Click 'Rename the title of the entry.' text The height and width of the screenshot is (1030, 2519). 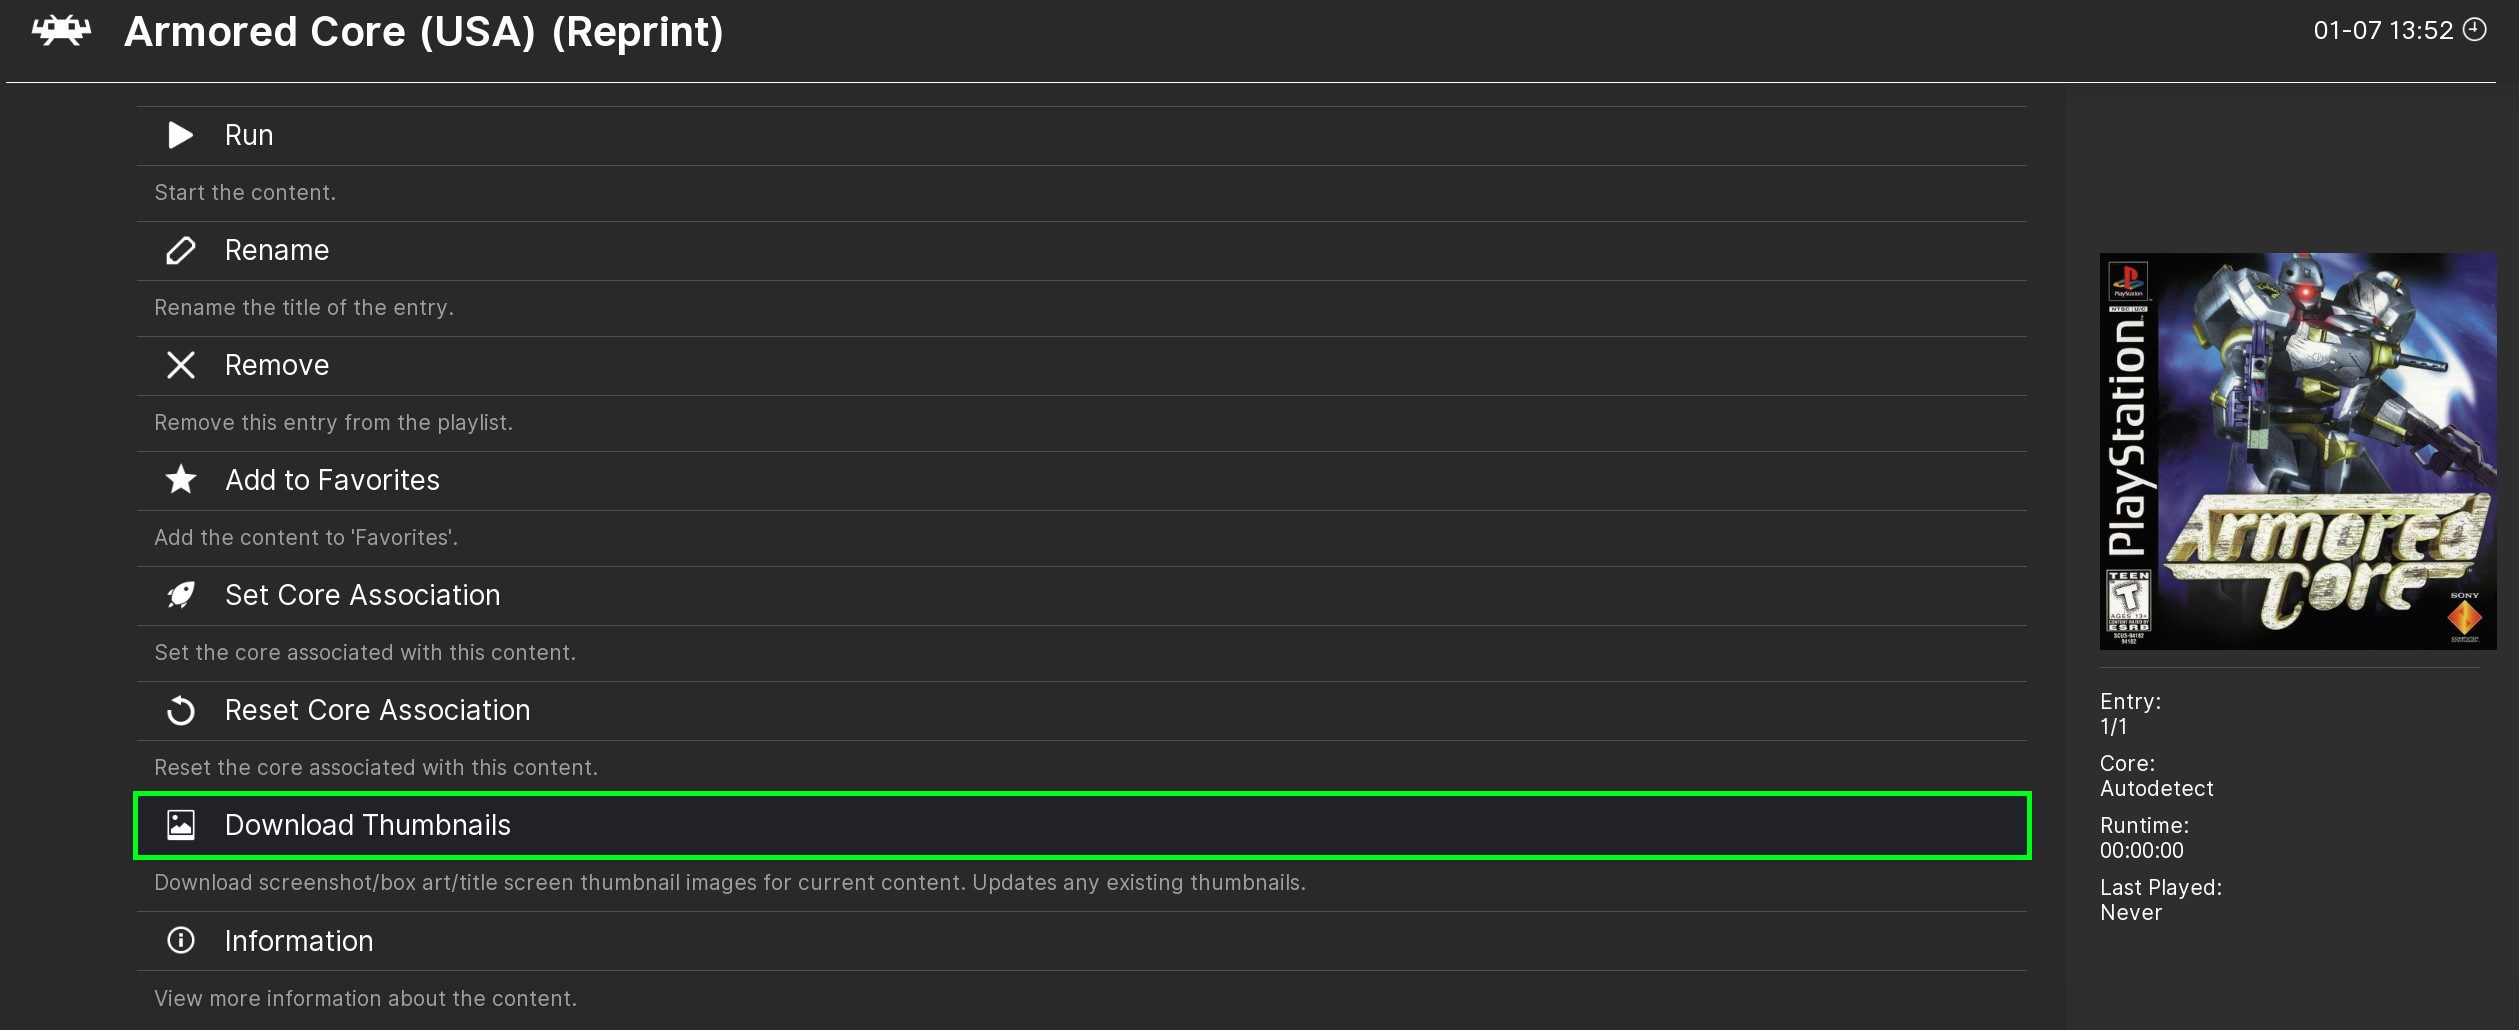[304, 308]
